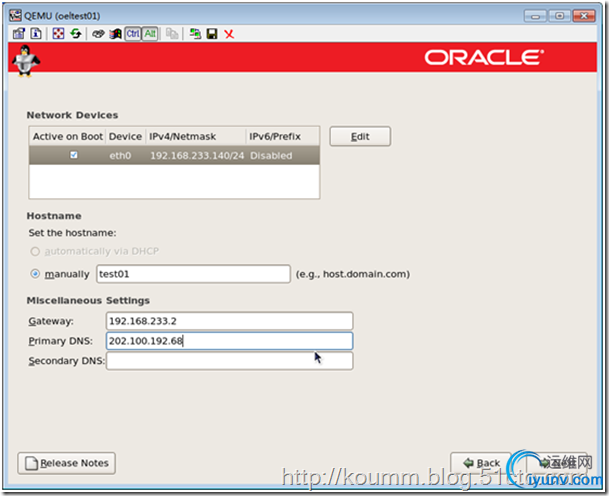This screenshot has width=609, height=496.
Task: Select the manually hostname radio button
Action: (x=35, y=274)
